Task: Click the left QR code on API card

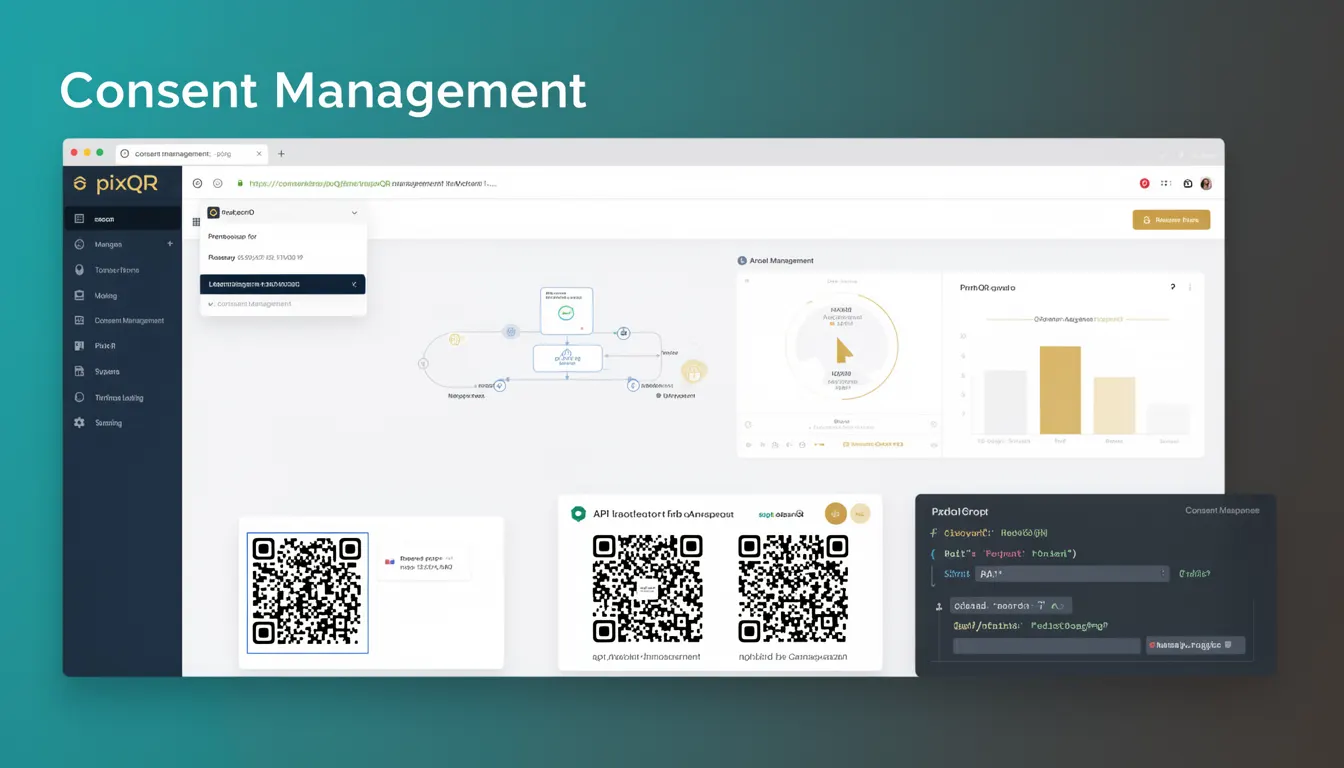Action: 647,588
